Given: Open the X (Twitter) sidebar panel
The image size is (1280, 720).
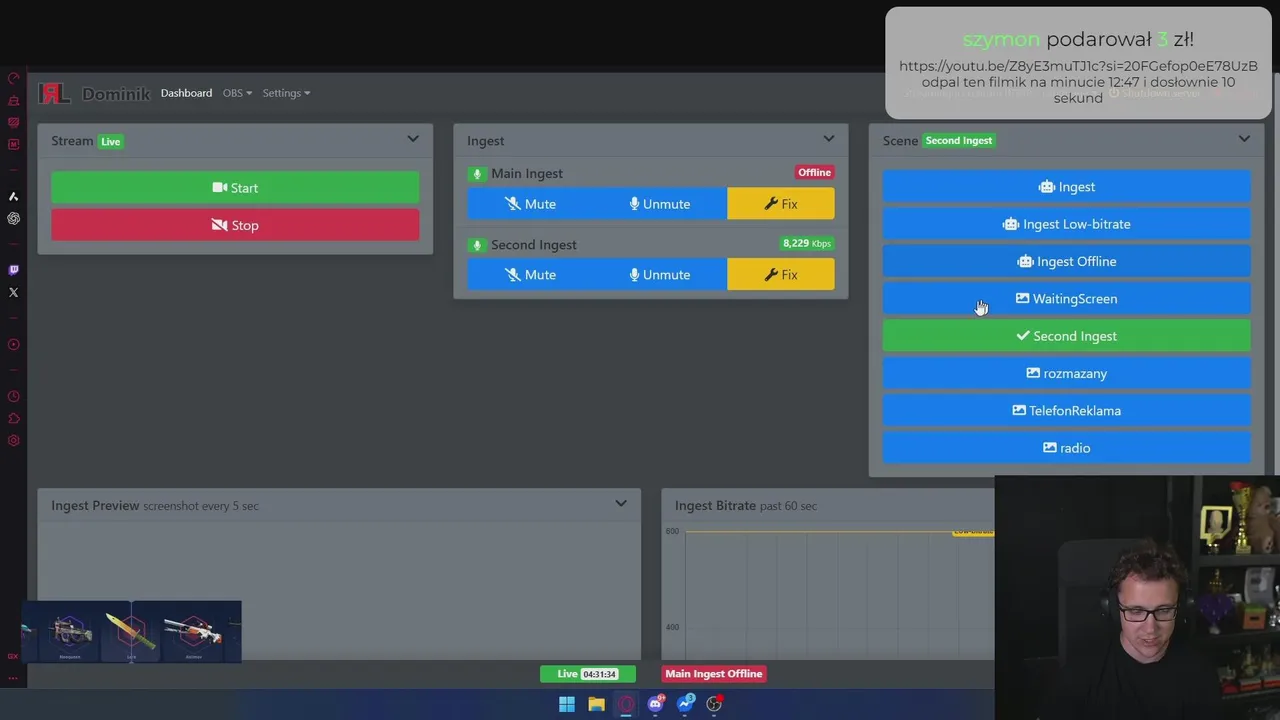Looking at the screenshot, I should (14, 292).
